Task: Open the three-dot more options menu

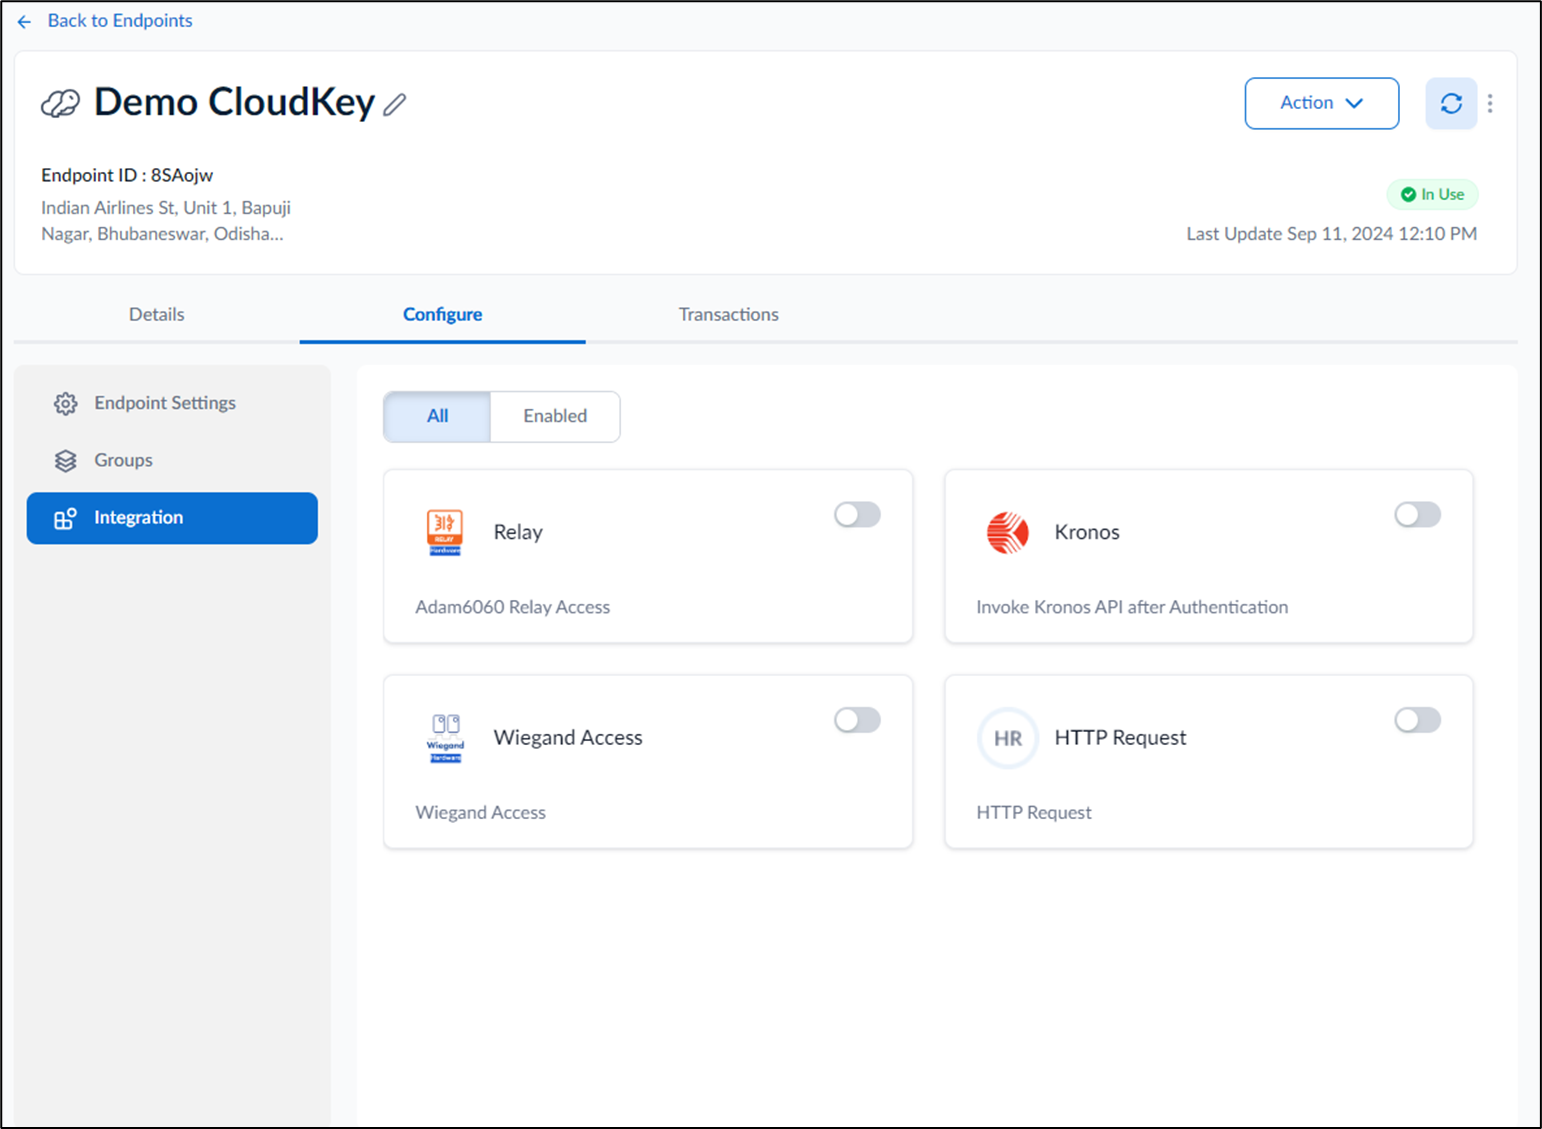Action: pos(1490,103)
